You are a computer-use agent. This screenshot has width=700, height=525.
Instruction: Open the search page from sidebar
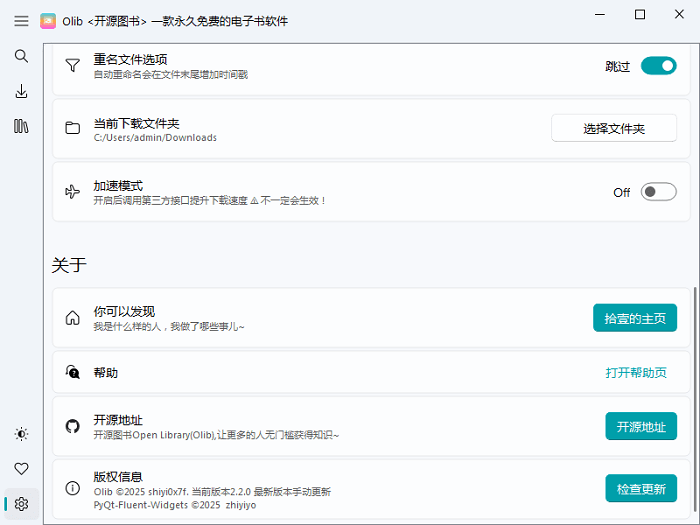click(21, 56)
